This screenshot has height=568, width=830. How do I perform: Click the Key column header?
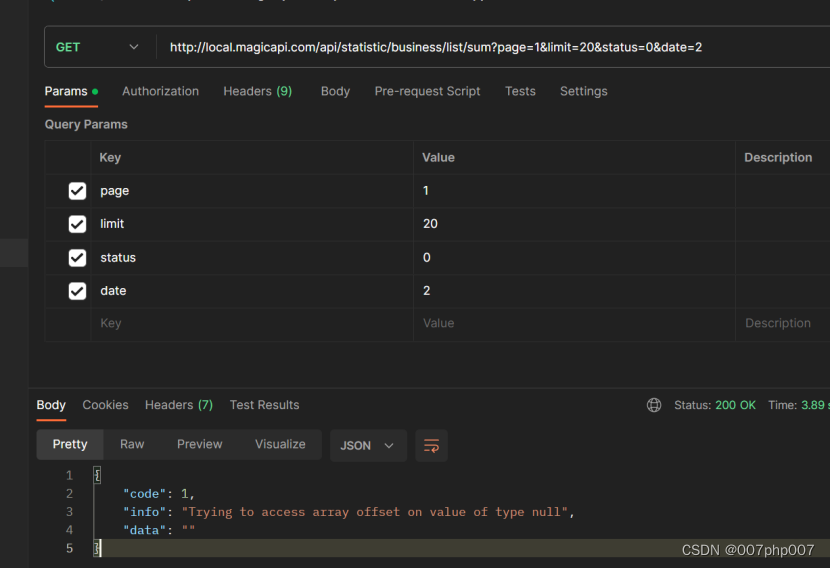[110, 158]
